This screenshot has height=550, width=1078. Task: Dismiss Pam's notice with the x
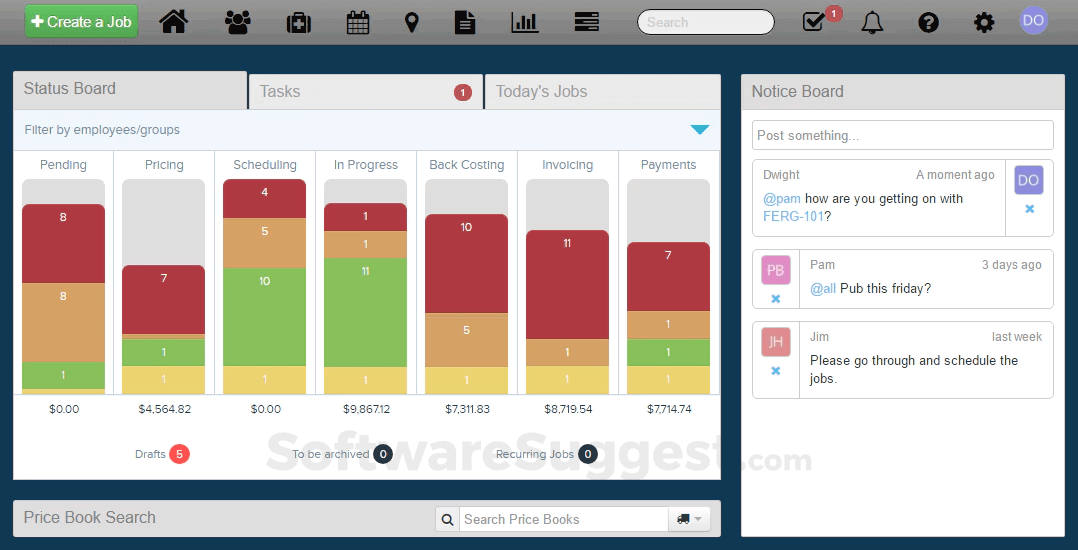pos(776,299)
